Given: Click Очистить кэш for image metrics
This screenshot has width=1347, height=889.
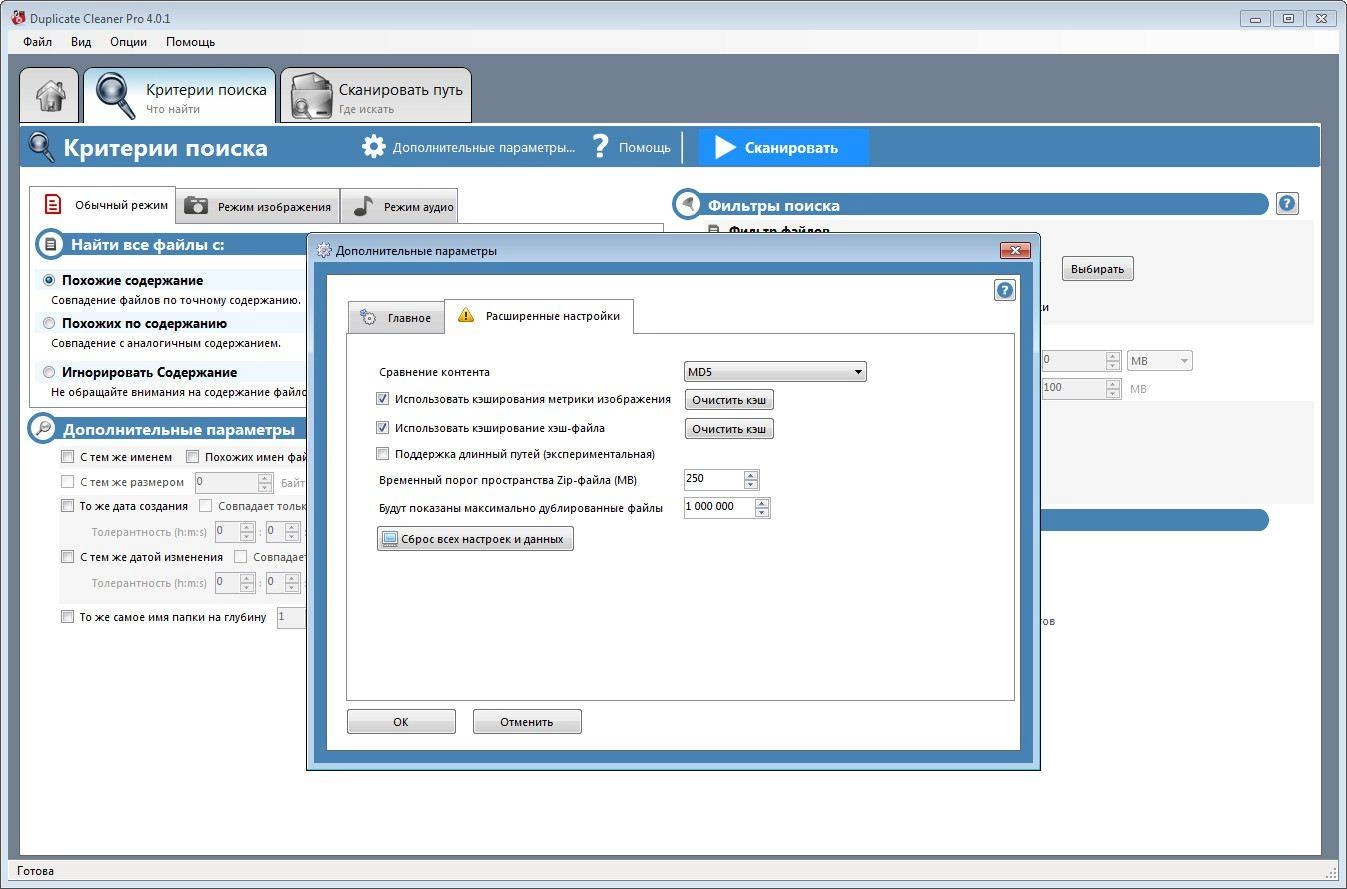Looking at the screenshot, I should (x=729, y=400).
